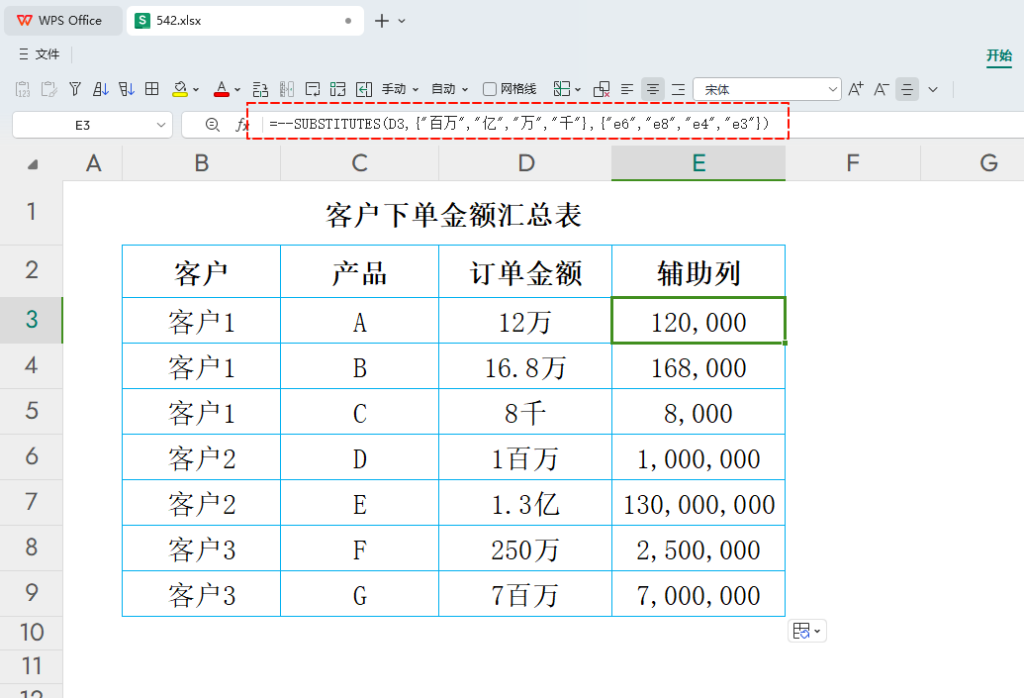Toggle the filter funnel icon
The width and height of the screenshot is (1024, 698).
[x=75, y=89]
